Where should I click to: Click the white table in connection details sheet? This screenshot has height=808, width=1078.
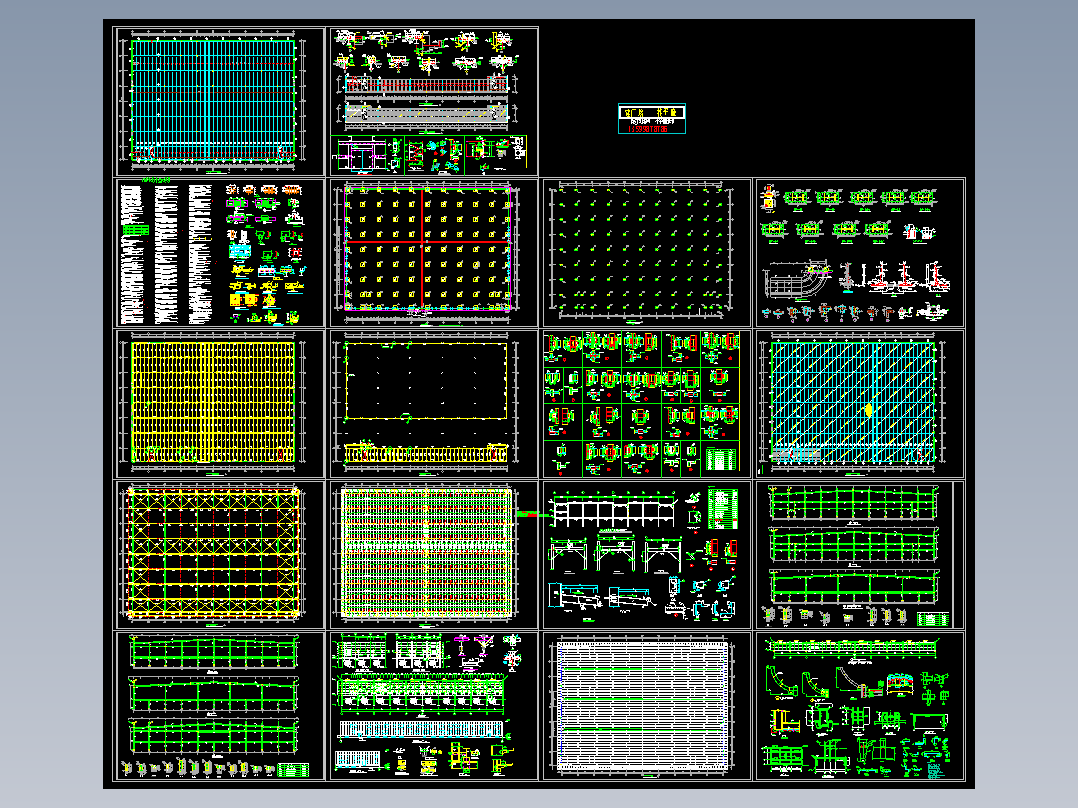point(721,459)
